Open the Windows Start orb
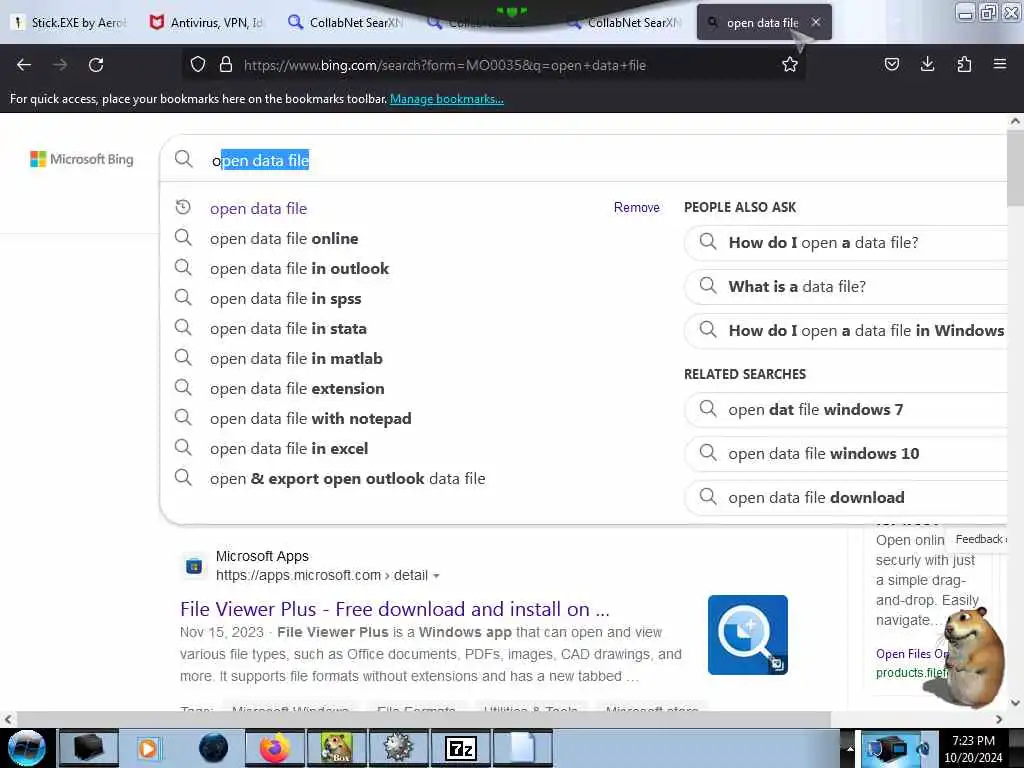The height and width of the screenshot is (768, 1024). coord(26,748)
